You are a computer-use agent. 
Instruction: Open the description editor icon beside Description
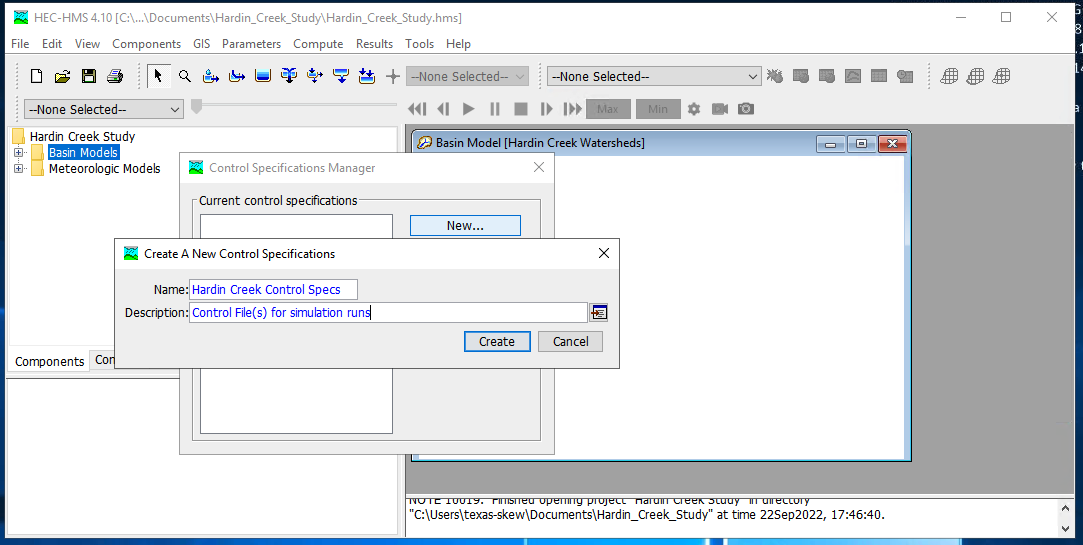(599, 313)
